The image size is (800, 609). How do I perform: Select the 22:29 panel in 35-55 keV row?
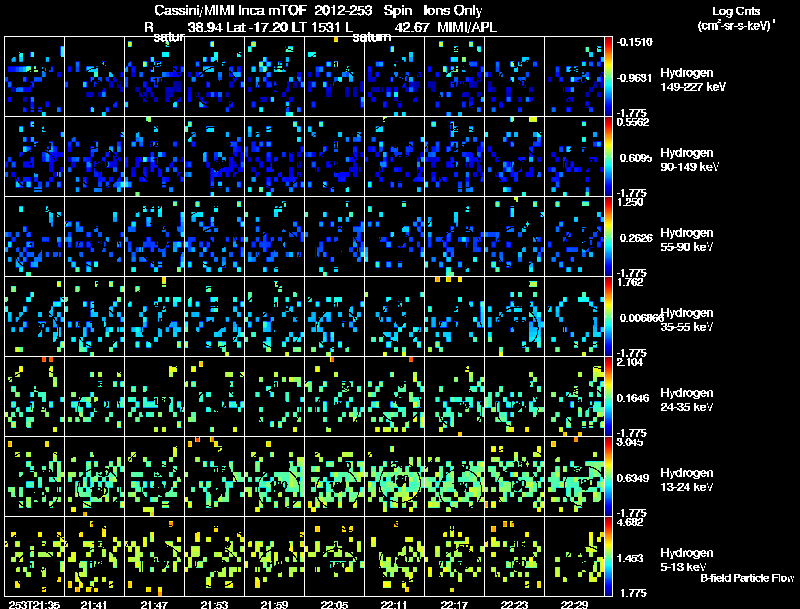coord(574,316)
